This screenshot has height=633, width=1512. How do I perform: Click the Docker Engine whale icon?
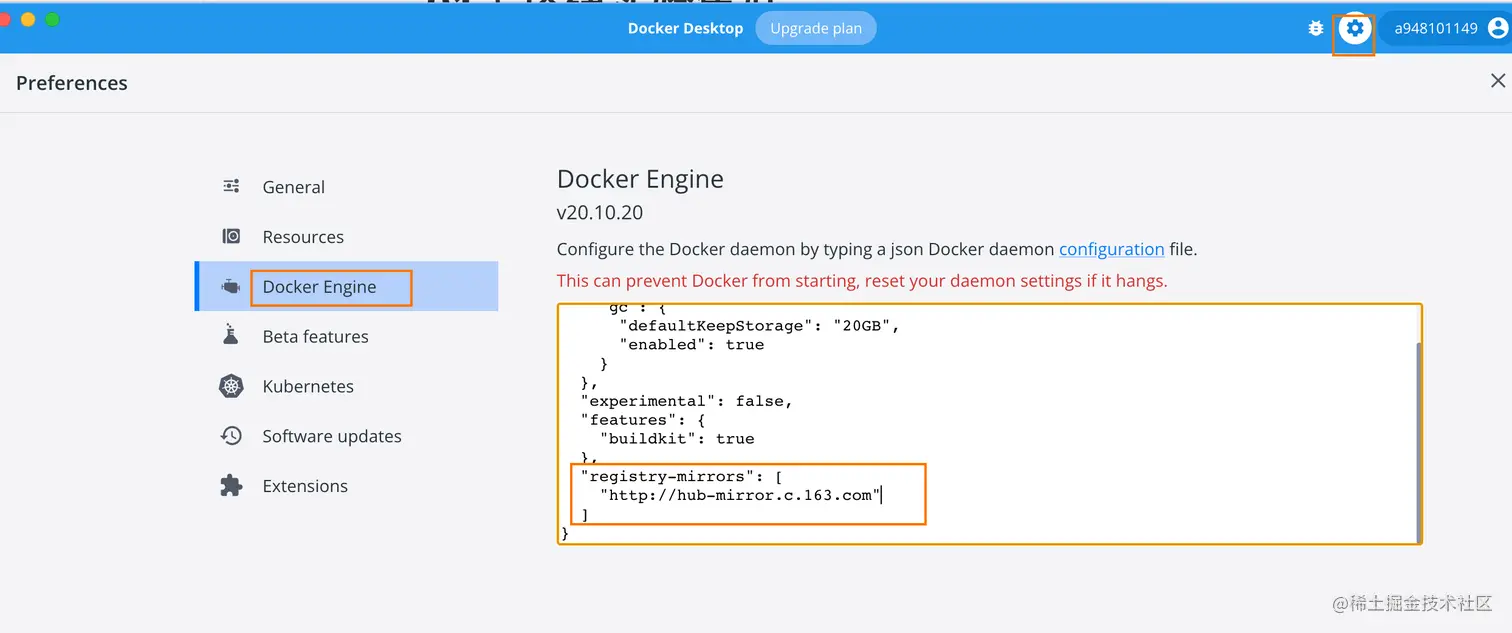tap(231, 287)
